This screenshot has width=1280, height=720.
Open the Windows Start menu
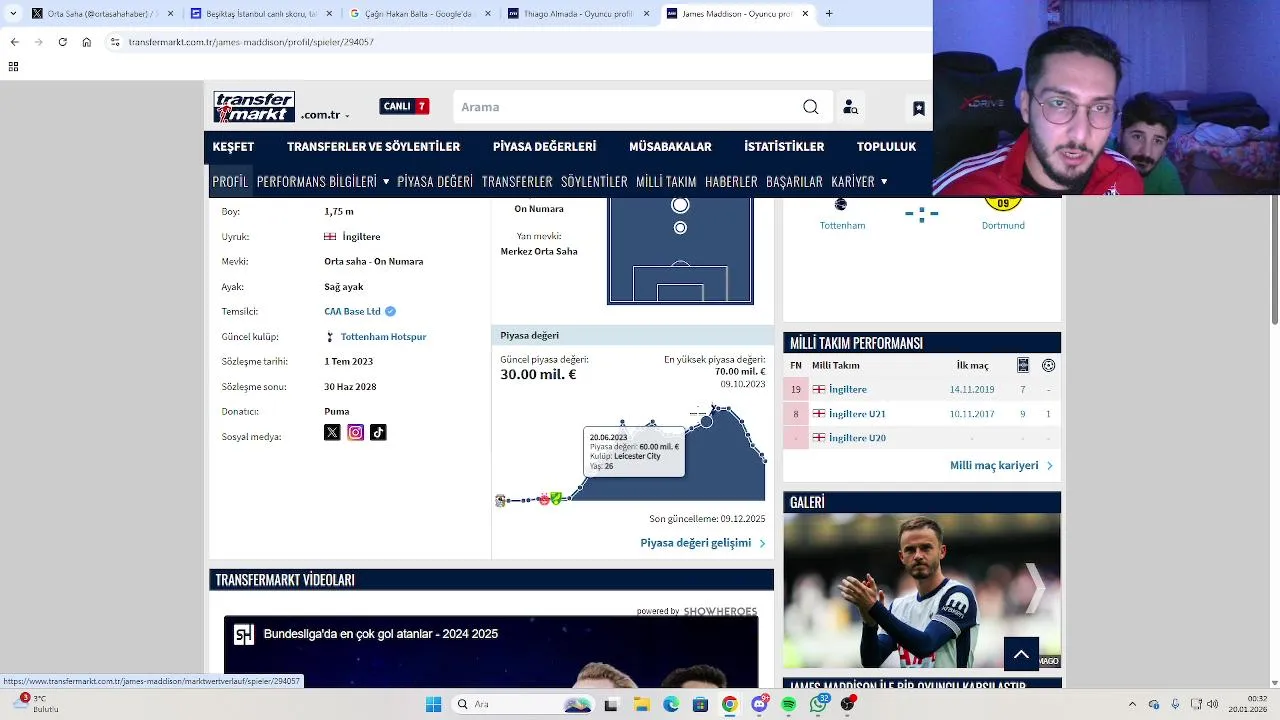pyautogui.click(x=433, y=704)
